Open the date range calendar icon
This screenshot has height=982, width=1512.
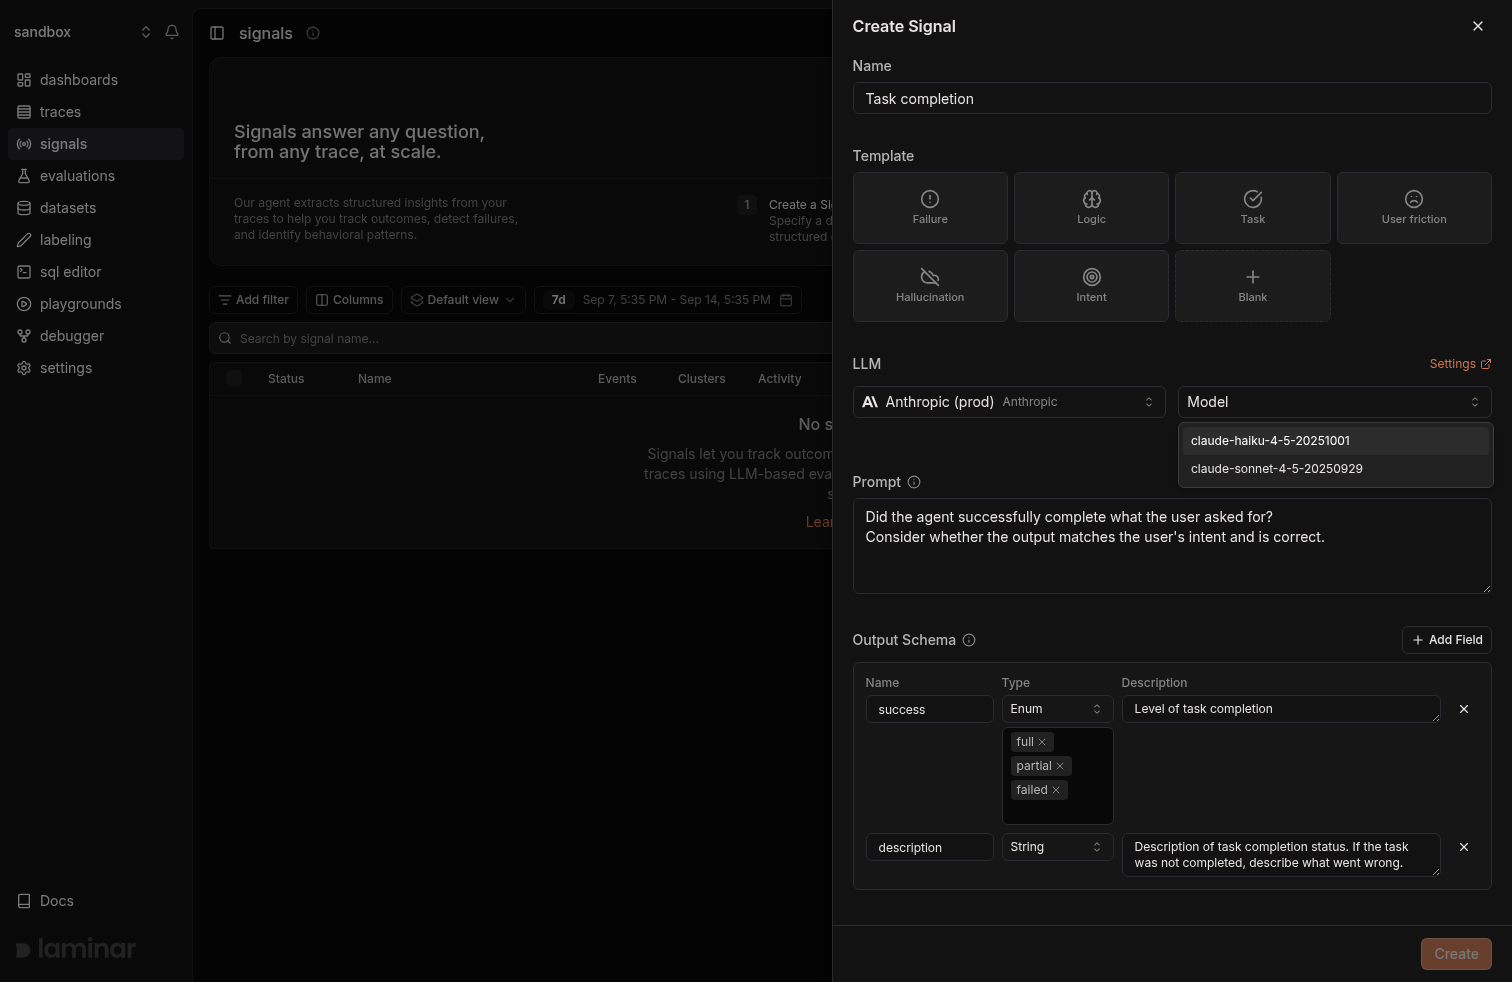(x=786, y=300)
